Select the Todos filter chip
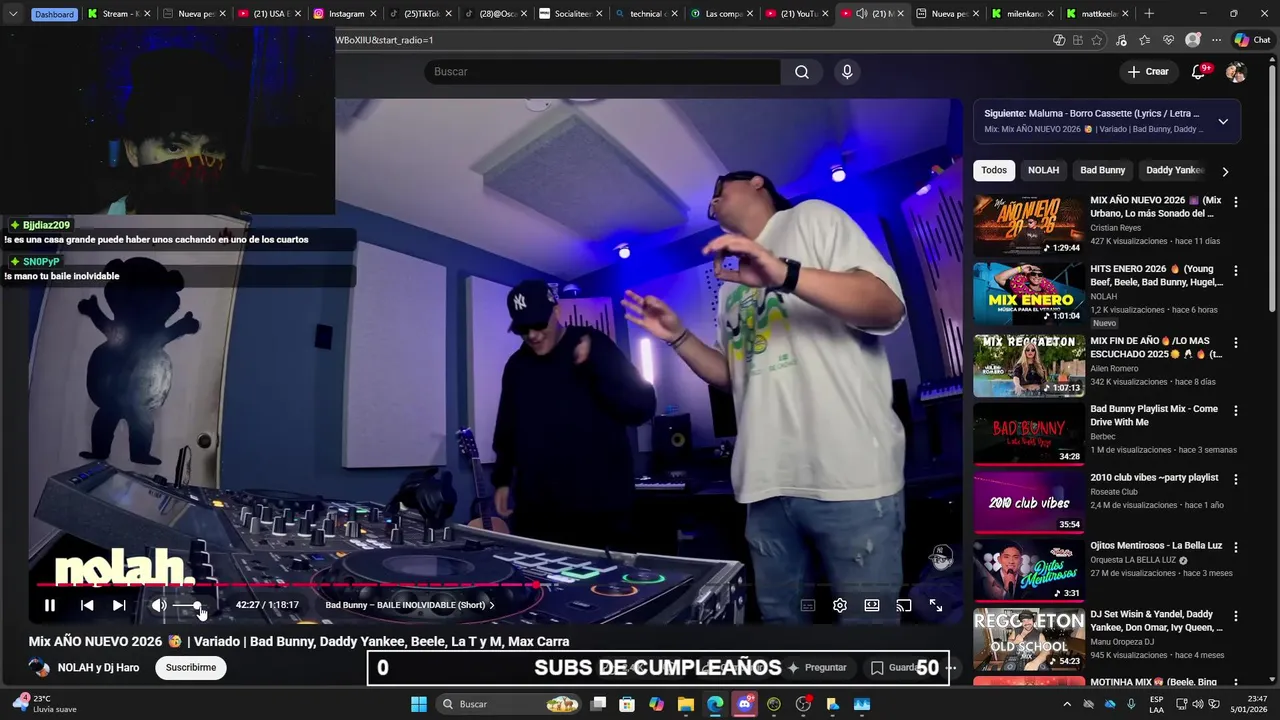Image resolution: width=1280 pixels, height=720 pixels. coord(994,170)
